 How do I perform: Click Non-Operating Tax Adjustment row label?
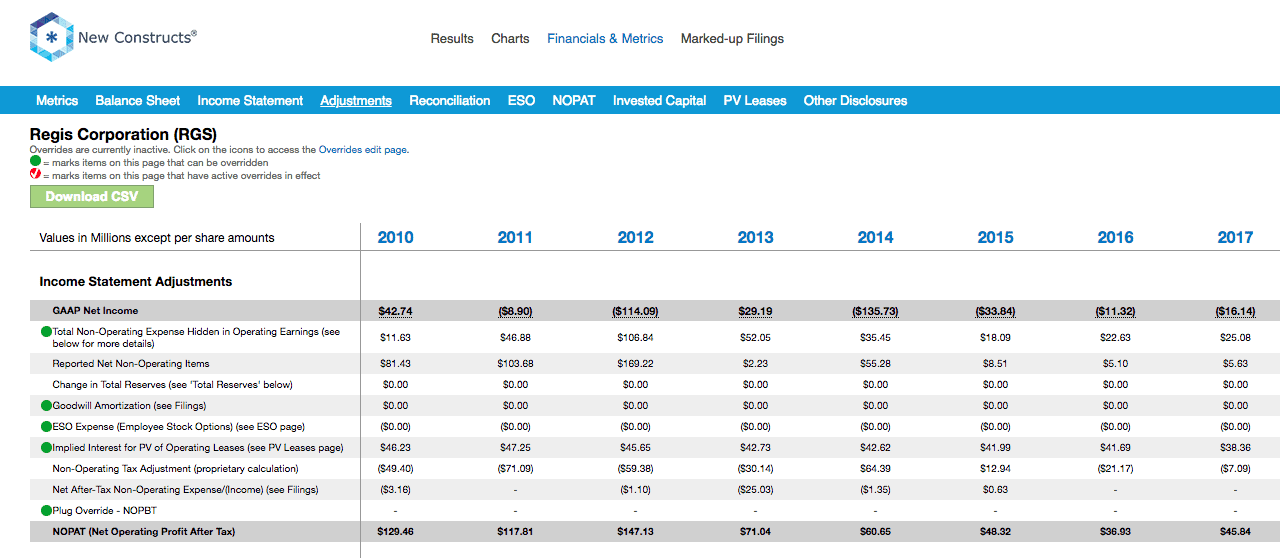pyautogui.click(x=176, y=468)
